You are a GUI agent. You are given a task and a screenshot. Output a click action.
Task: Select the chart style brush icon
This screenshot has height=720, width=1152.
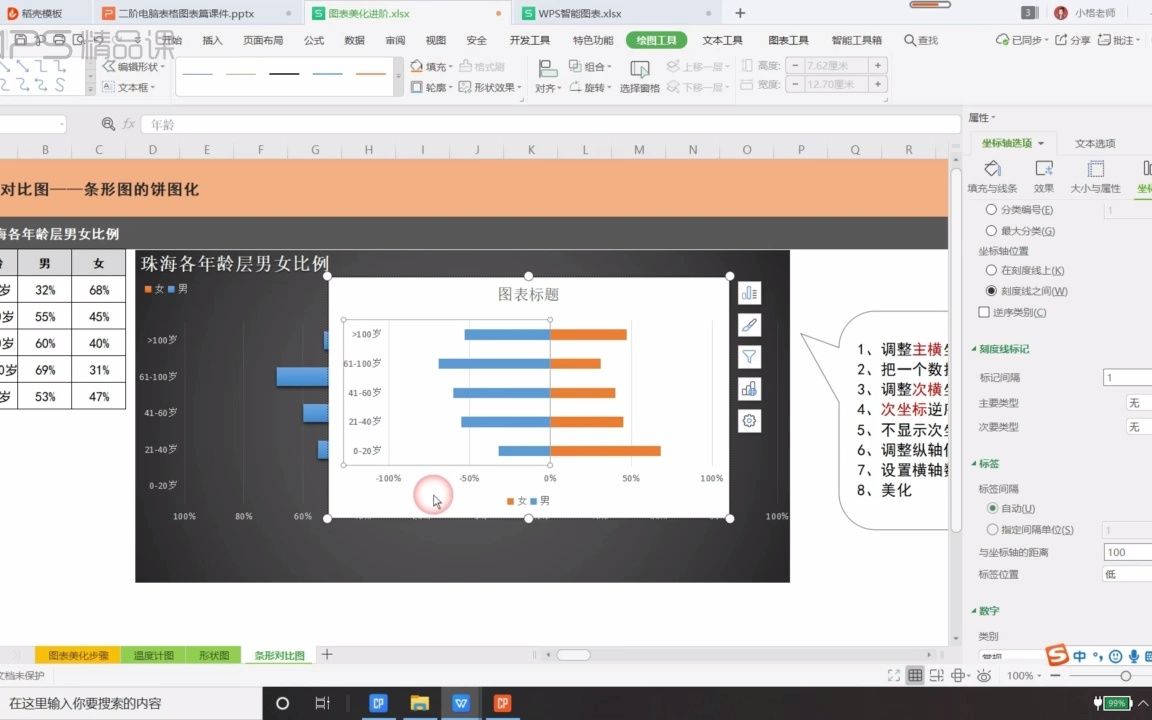tap(751, 324)
